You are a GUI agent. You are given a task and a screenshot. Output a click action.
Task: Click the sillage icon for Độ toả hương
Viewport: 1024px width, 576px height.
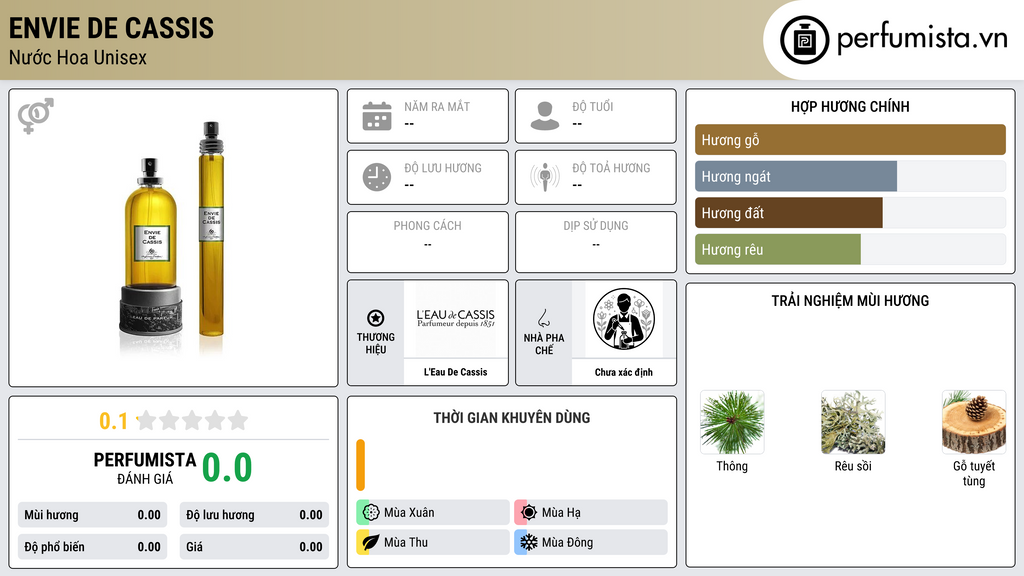[545, 177]
